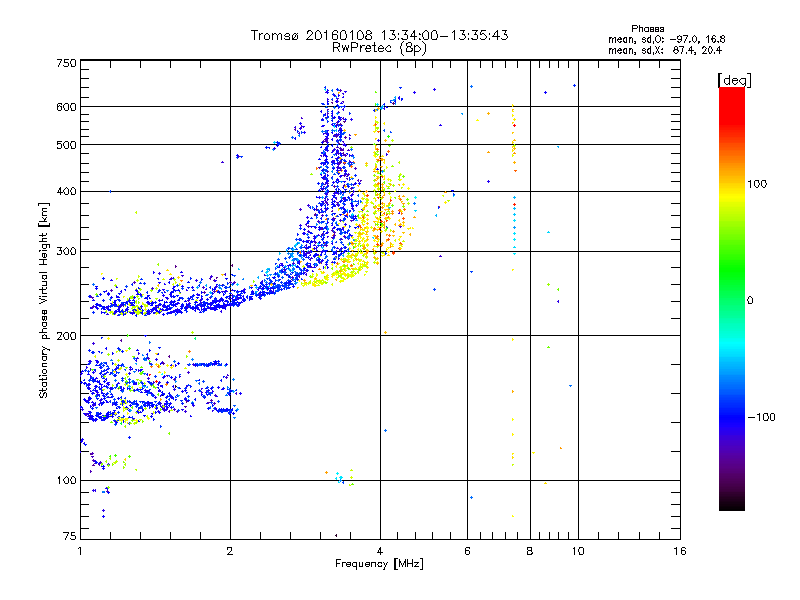Screen dimensions: 800x600
Task: Click the y-axis tick label '75'
Action: click(70, 536)
